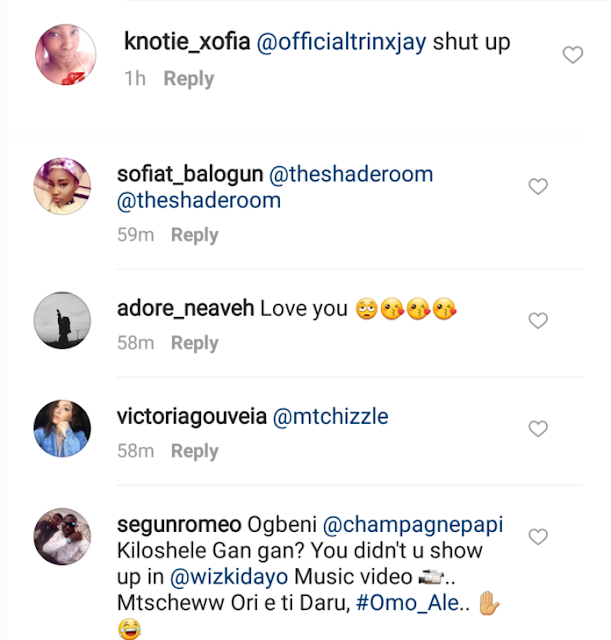The width and height of the screenshot is (611, 640).
Task: Reply to sofiat_balogun's comment
Action: pos(194,235)
